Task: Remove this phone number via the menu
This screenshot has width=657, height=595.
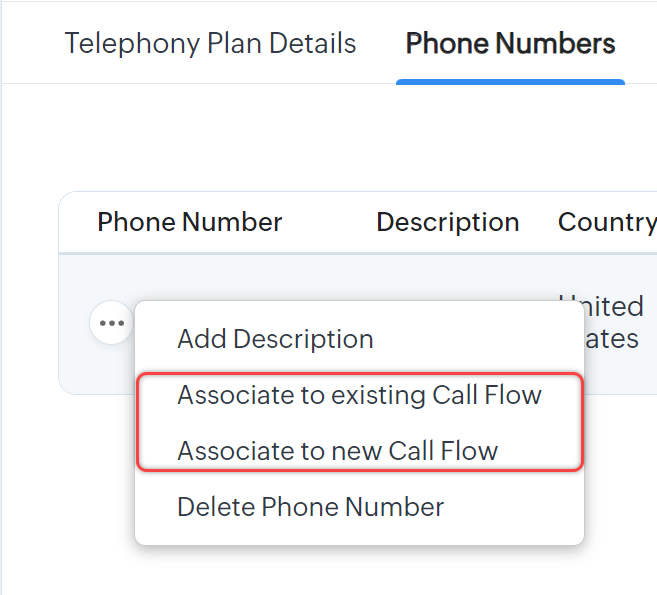Action: tap(310, 507)
